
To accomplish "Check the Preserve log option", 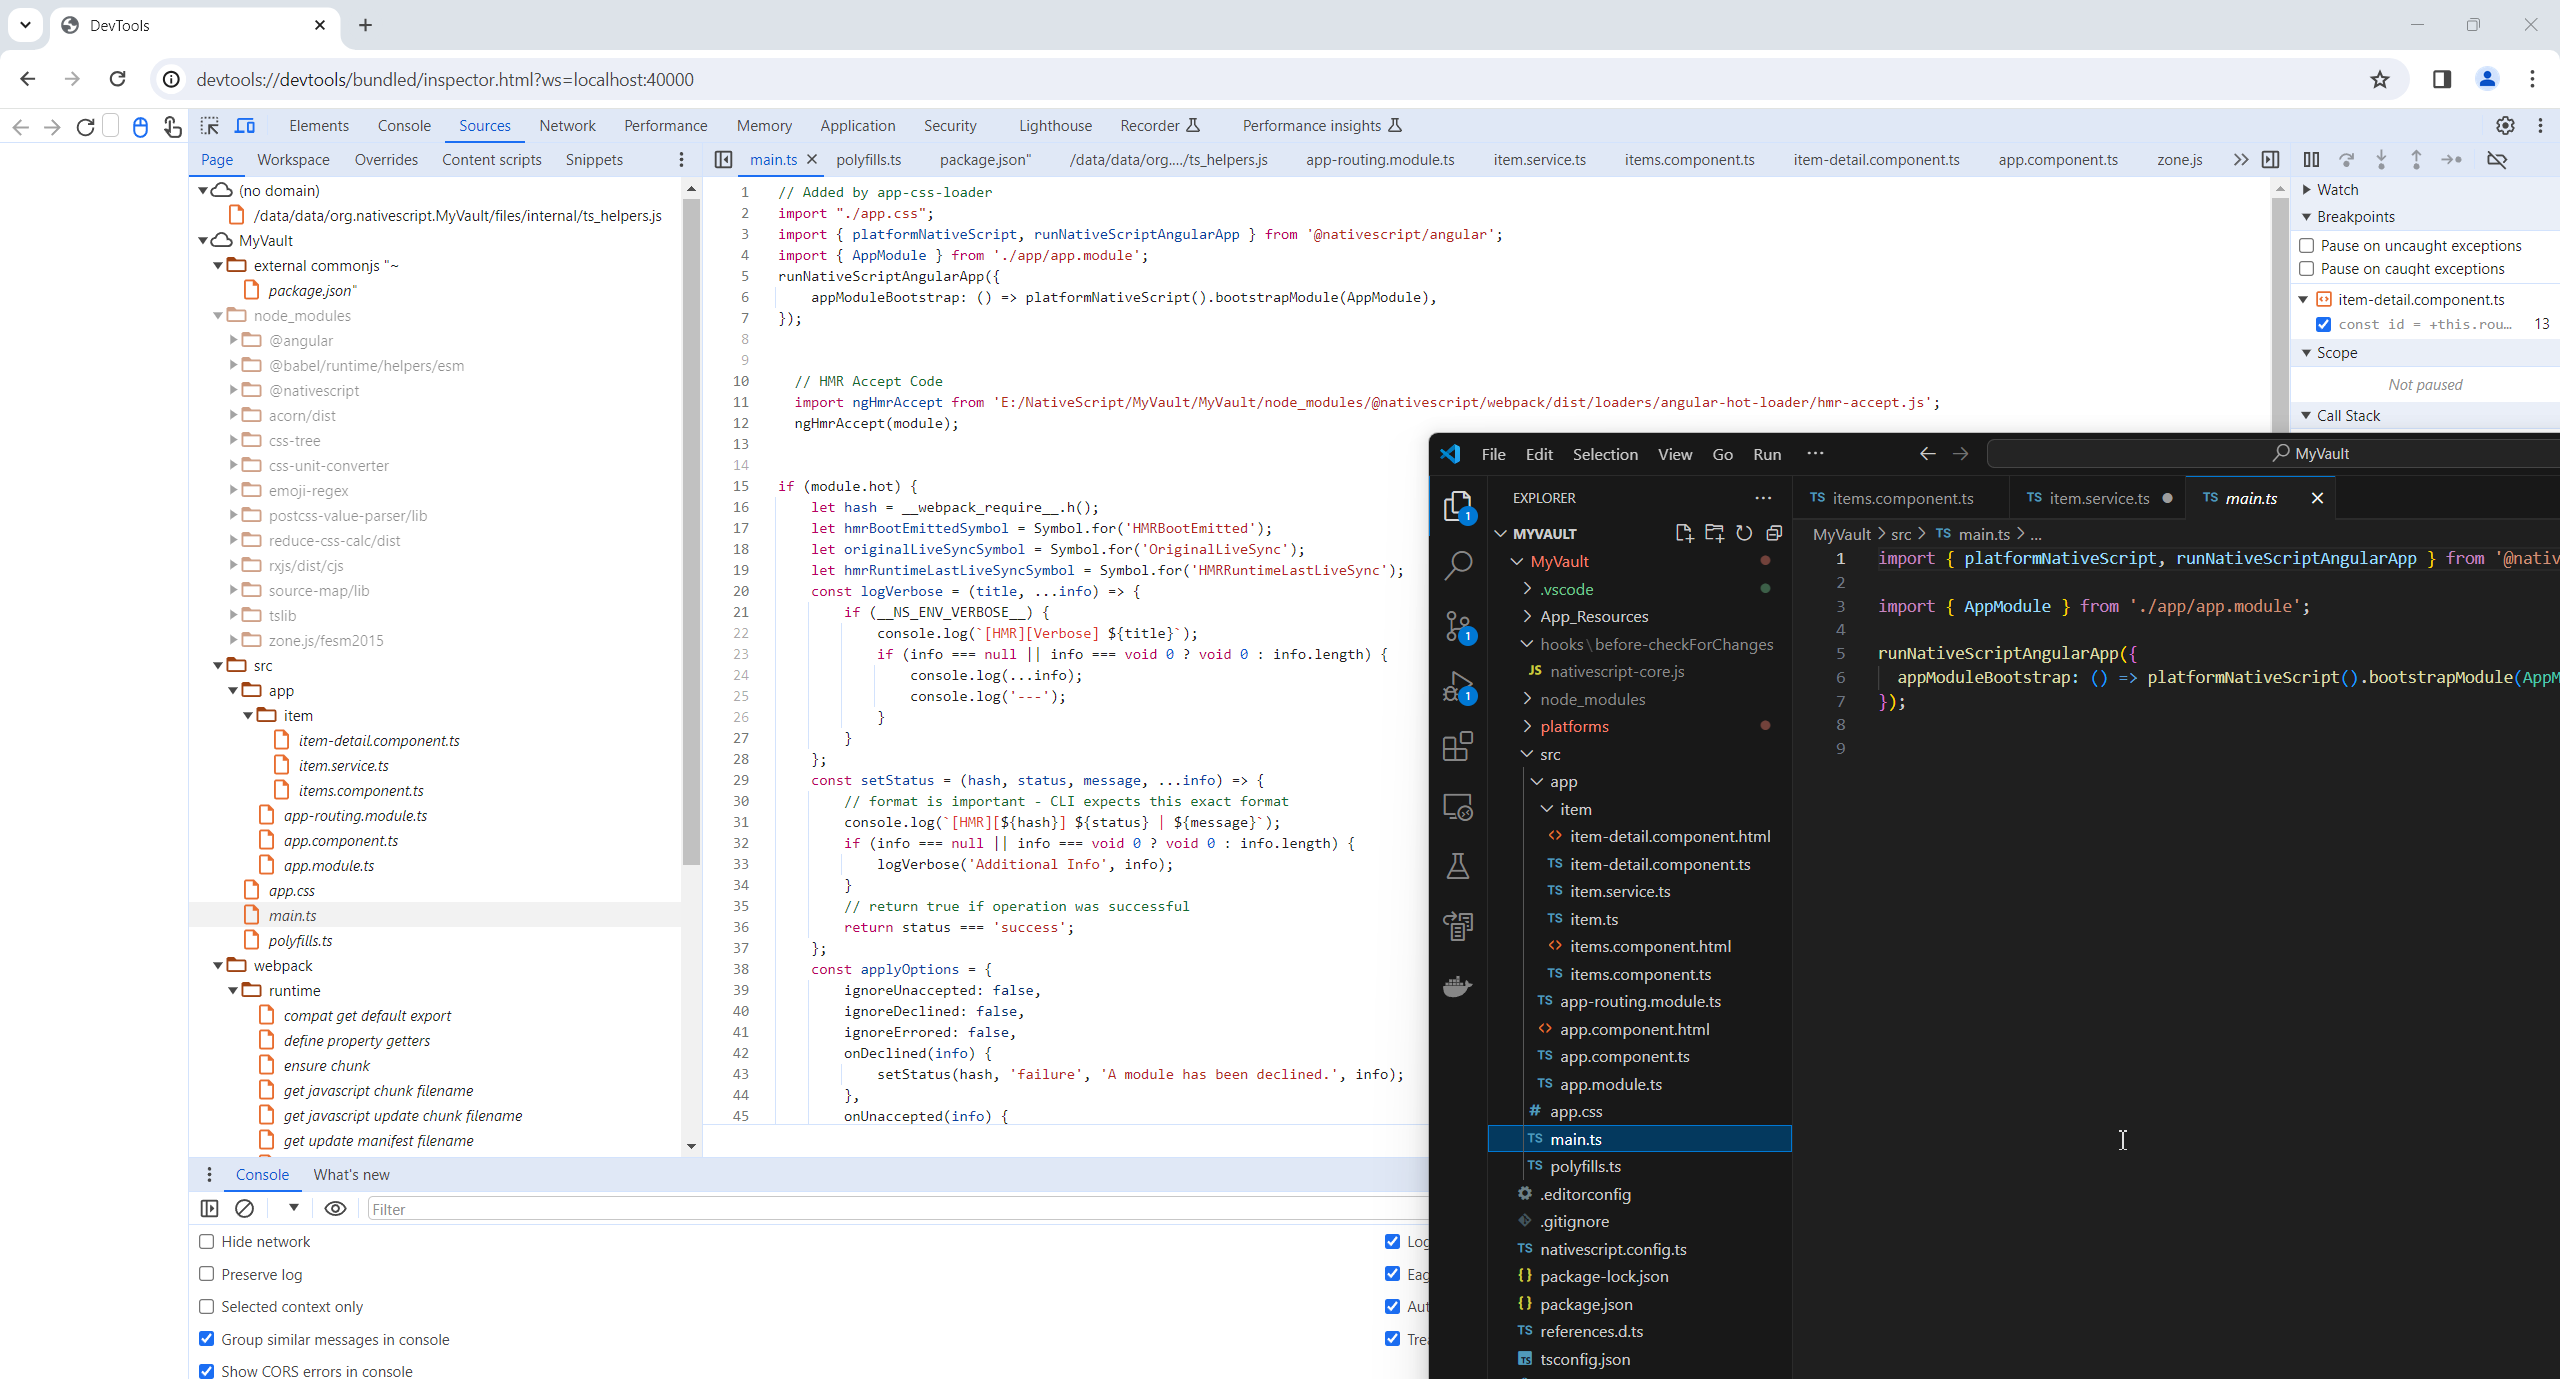I will pyautogui.click(x=207, y=1274).
